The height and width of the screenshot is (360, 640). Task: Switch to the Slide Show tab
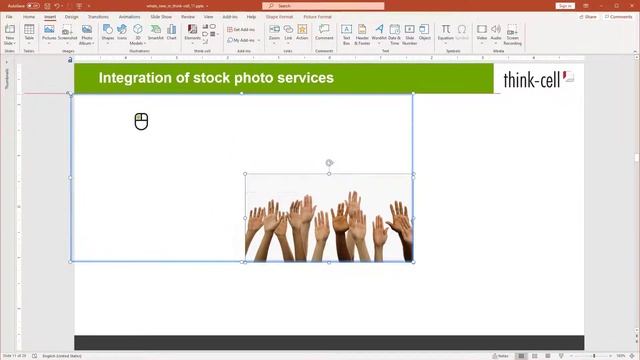(x=161, y=17)
